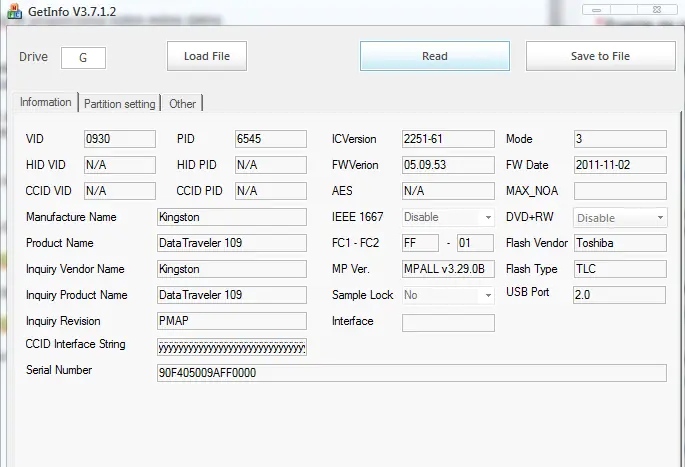Screen dimensions: 685x467
Task: Click the empty Interface field
Action: pyautogui.click(x=448, y=323)
